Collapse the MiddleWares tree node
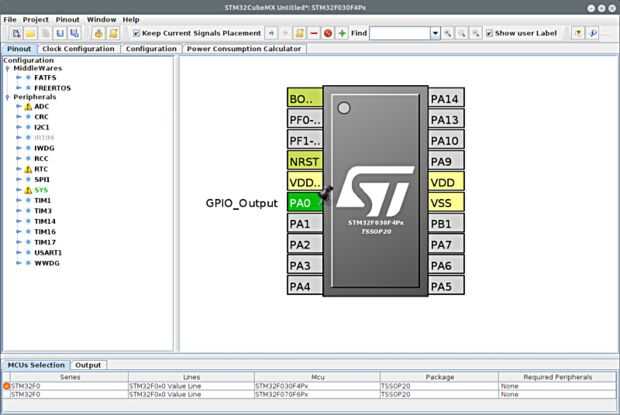The width and height of the screenshot is (620, 415). (7, 68)
